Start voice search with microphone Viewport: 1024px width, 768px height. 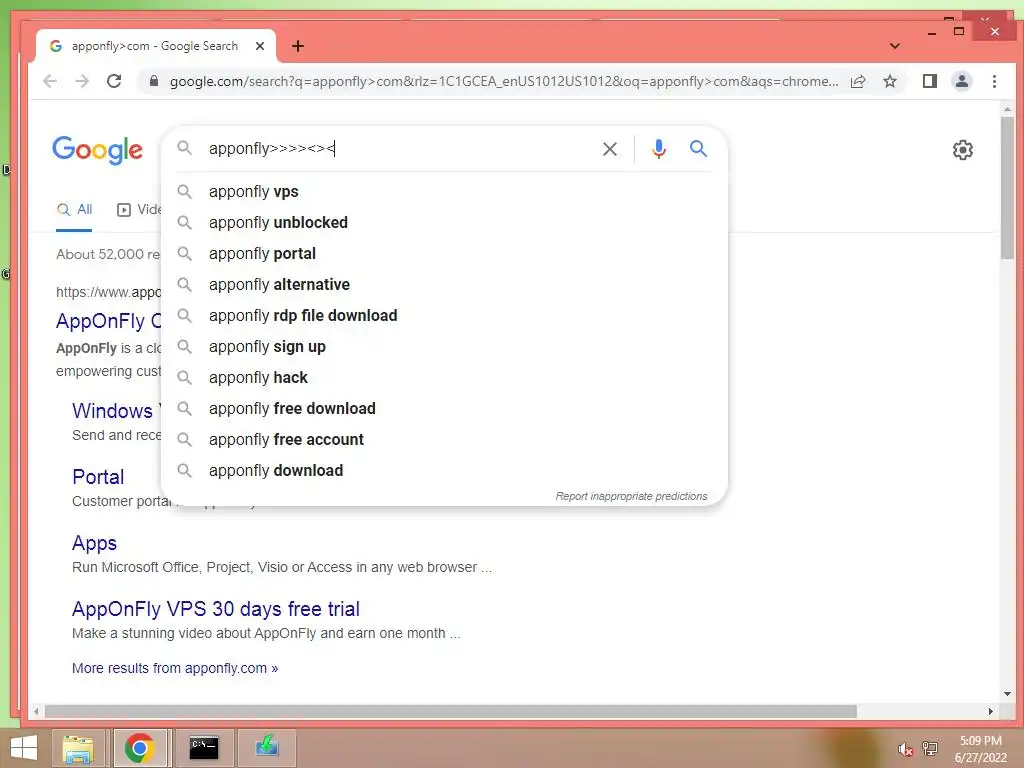click(659, 149)
